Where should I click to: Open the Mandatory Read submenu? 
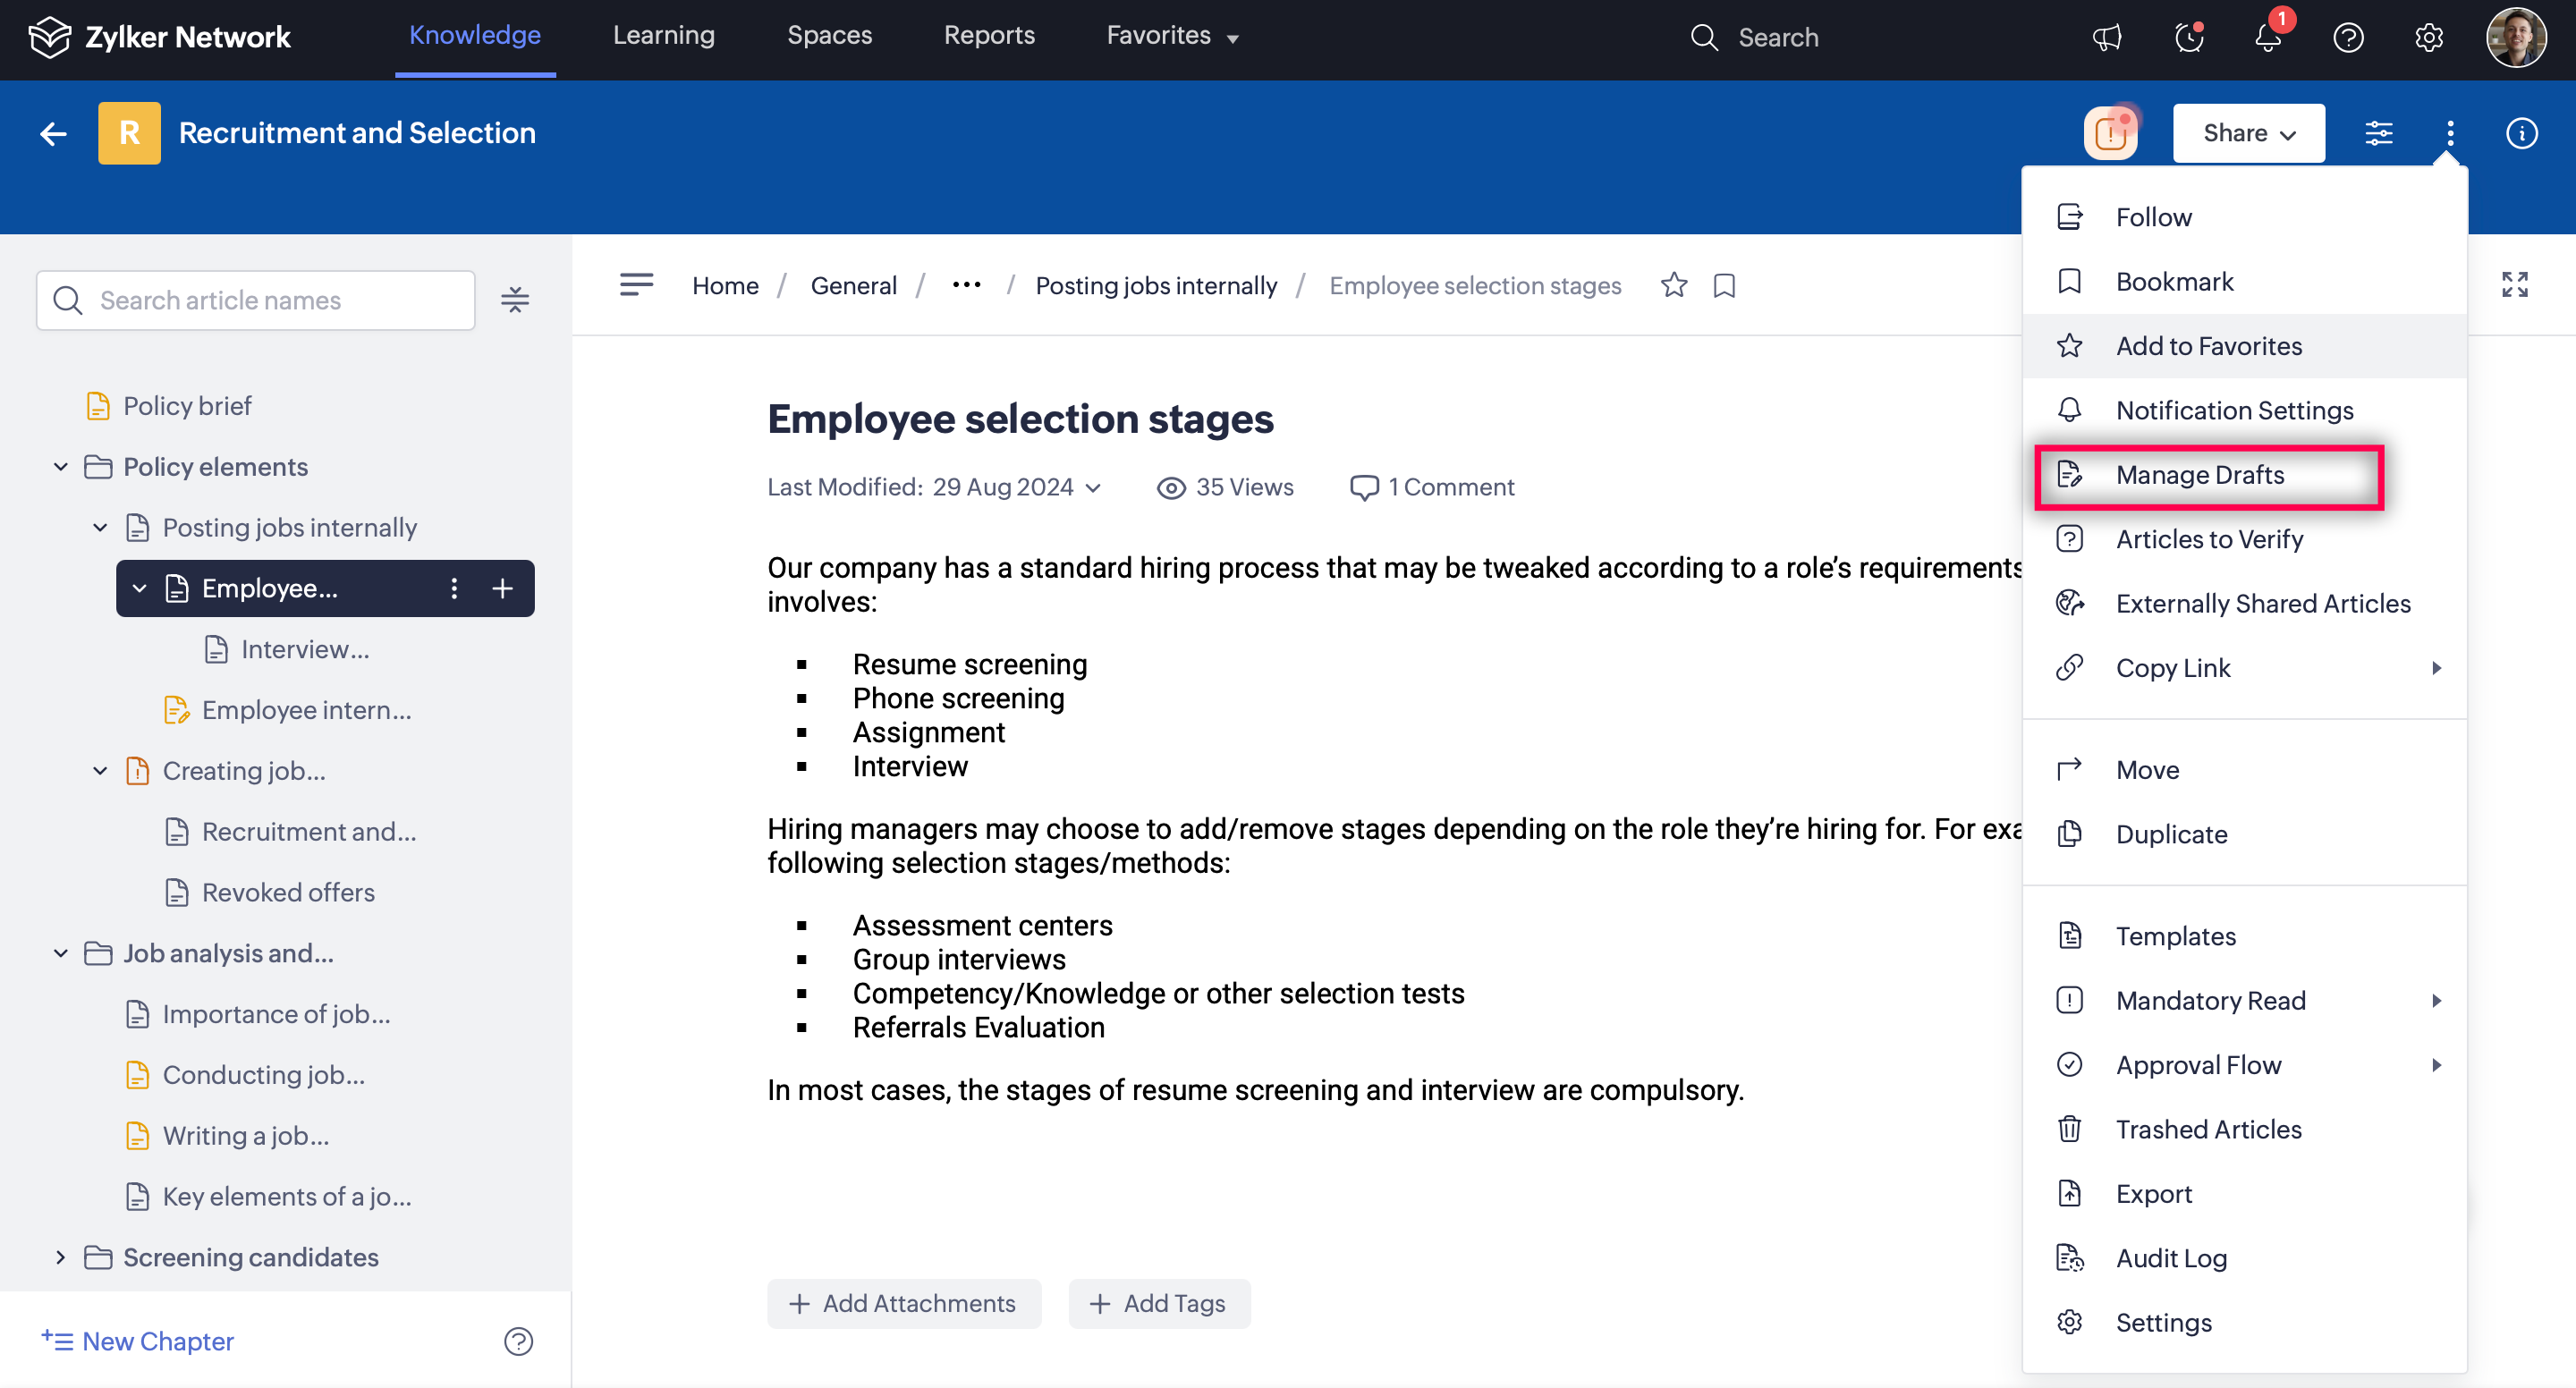(2210, 1000)
